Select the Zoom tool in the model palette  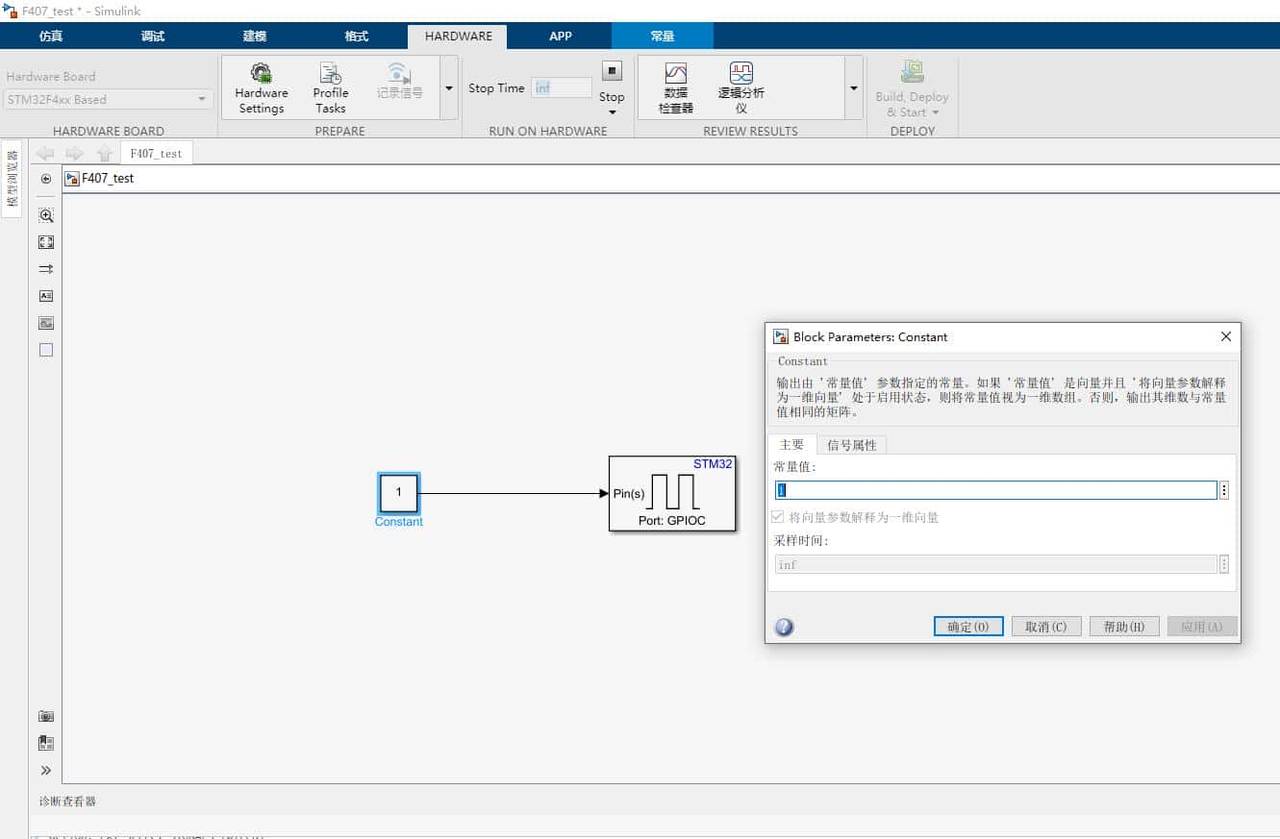tap(45, 215)
